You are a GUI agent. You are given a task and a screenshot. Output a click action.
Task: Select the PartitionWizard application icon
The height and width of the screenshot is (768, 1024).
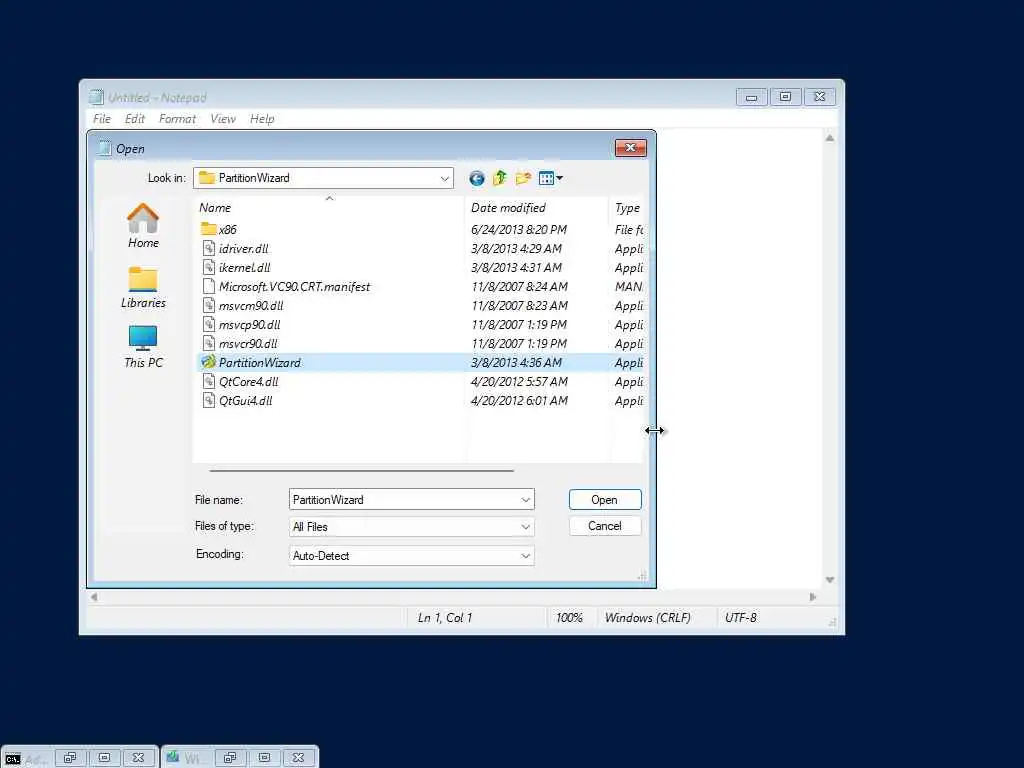(x=208, y=362)
